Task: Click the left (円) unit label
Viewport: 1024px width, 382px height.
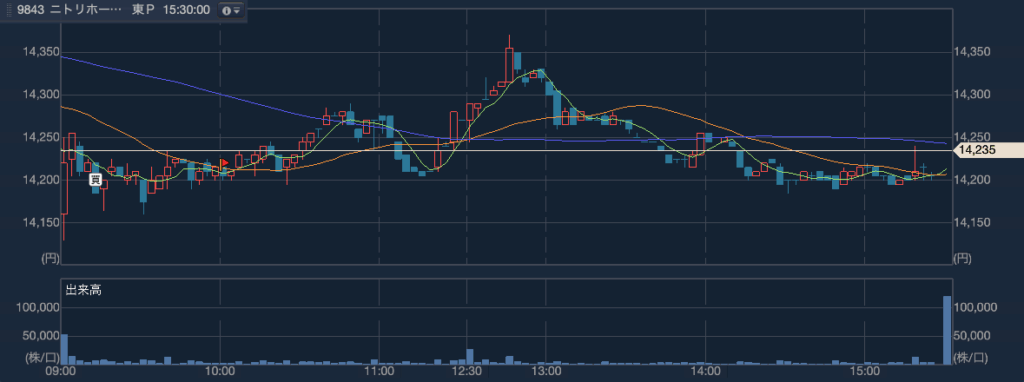Action: pyautogui.click(x=50, y=259)
